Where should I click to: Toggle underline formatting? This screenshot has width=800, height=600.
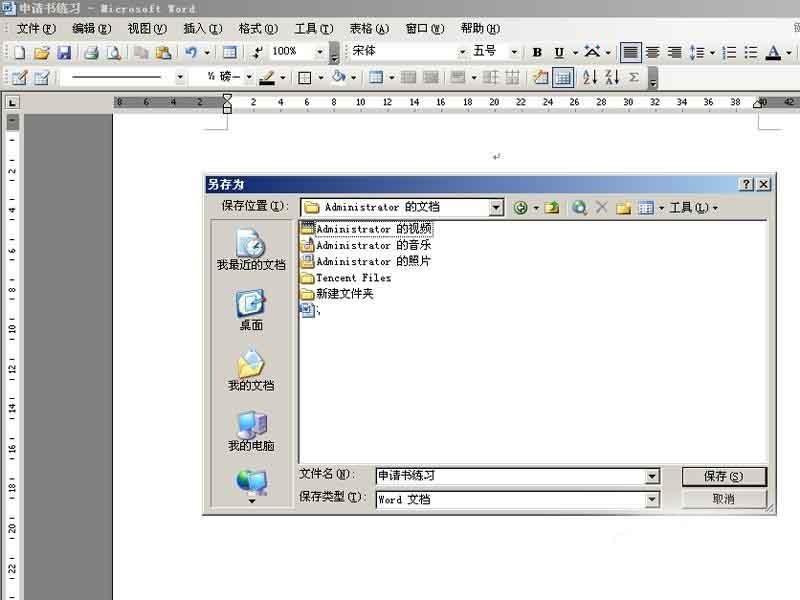(x=559, y=50)
